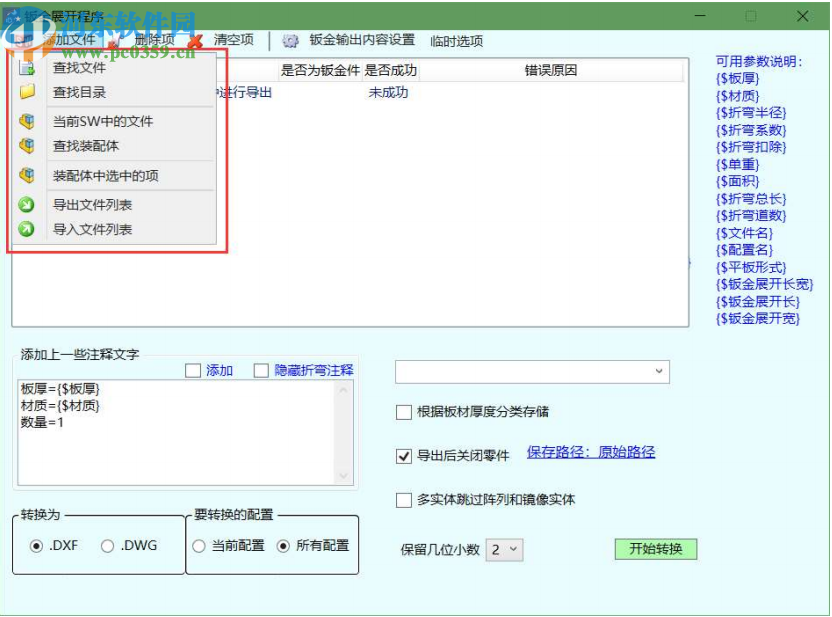The width and height of the screenshot is (832, 617).
Task: Click the 装配体中选中的项 icon
Action: (27, 175)
